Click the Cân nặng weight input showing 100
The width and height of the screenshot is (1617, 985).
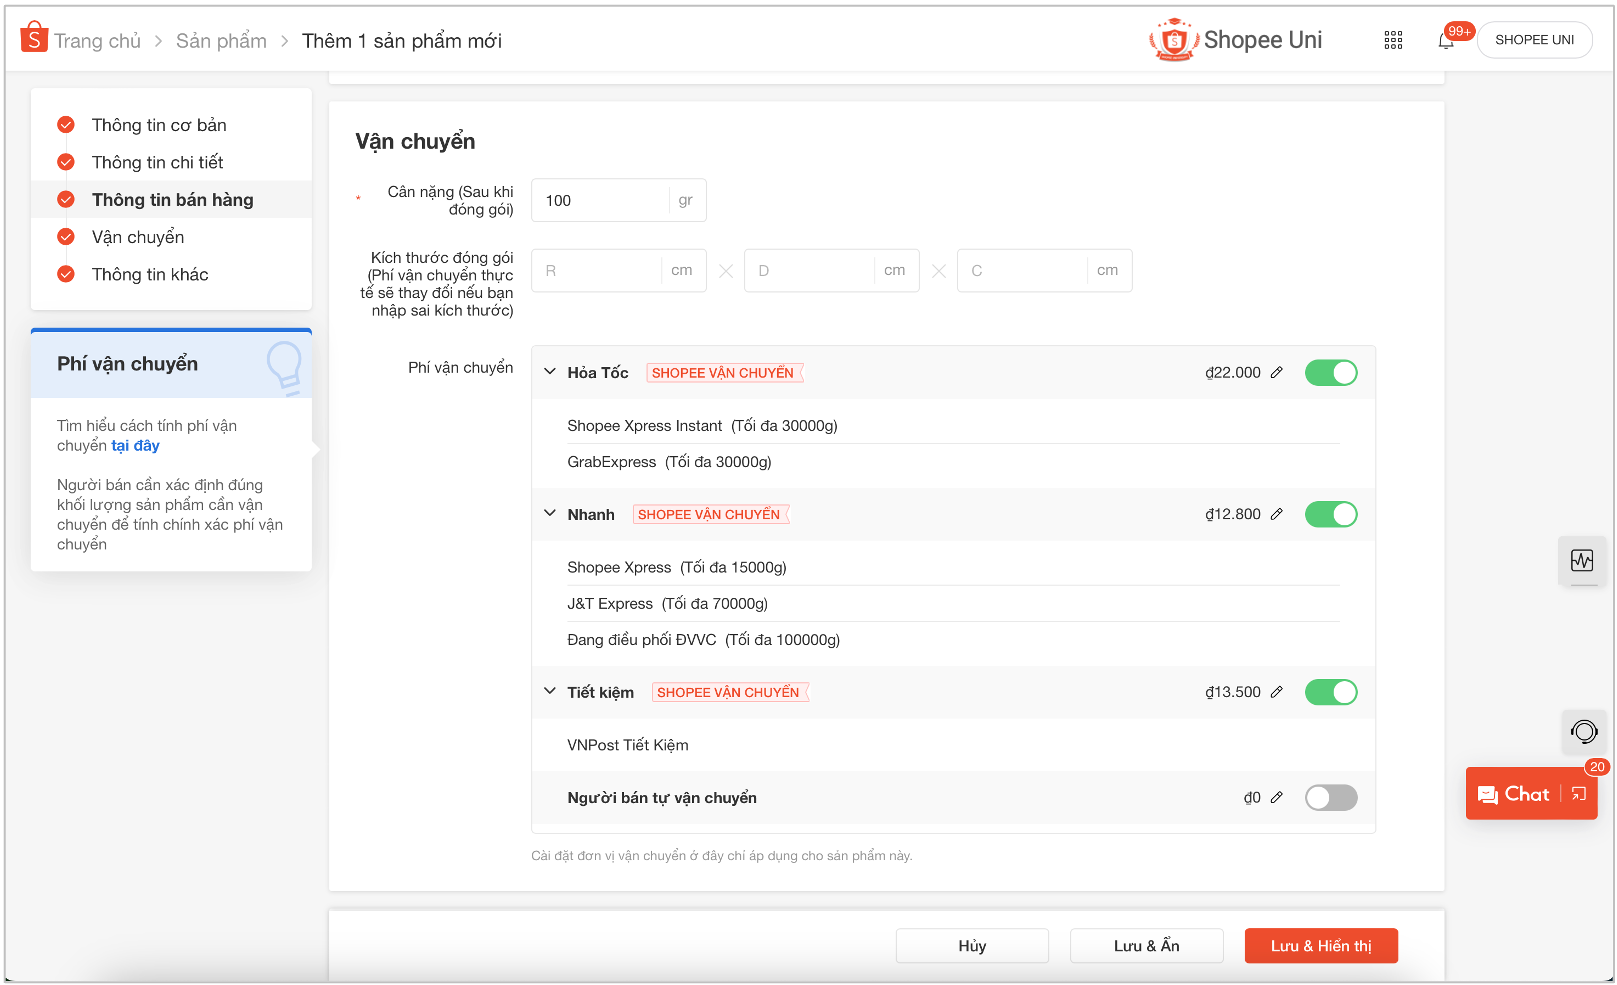point(600,200)
